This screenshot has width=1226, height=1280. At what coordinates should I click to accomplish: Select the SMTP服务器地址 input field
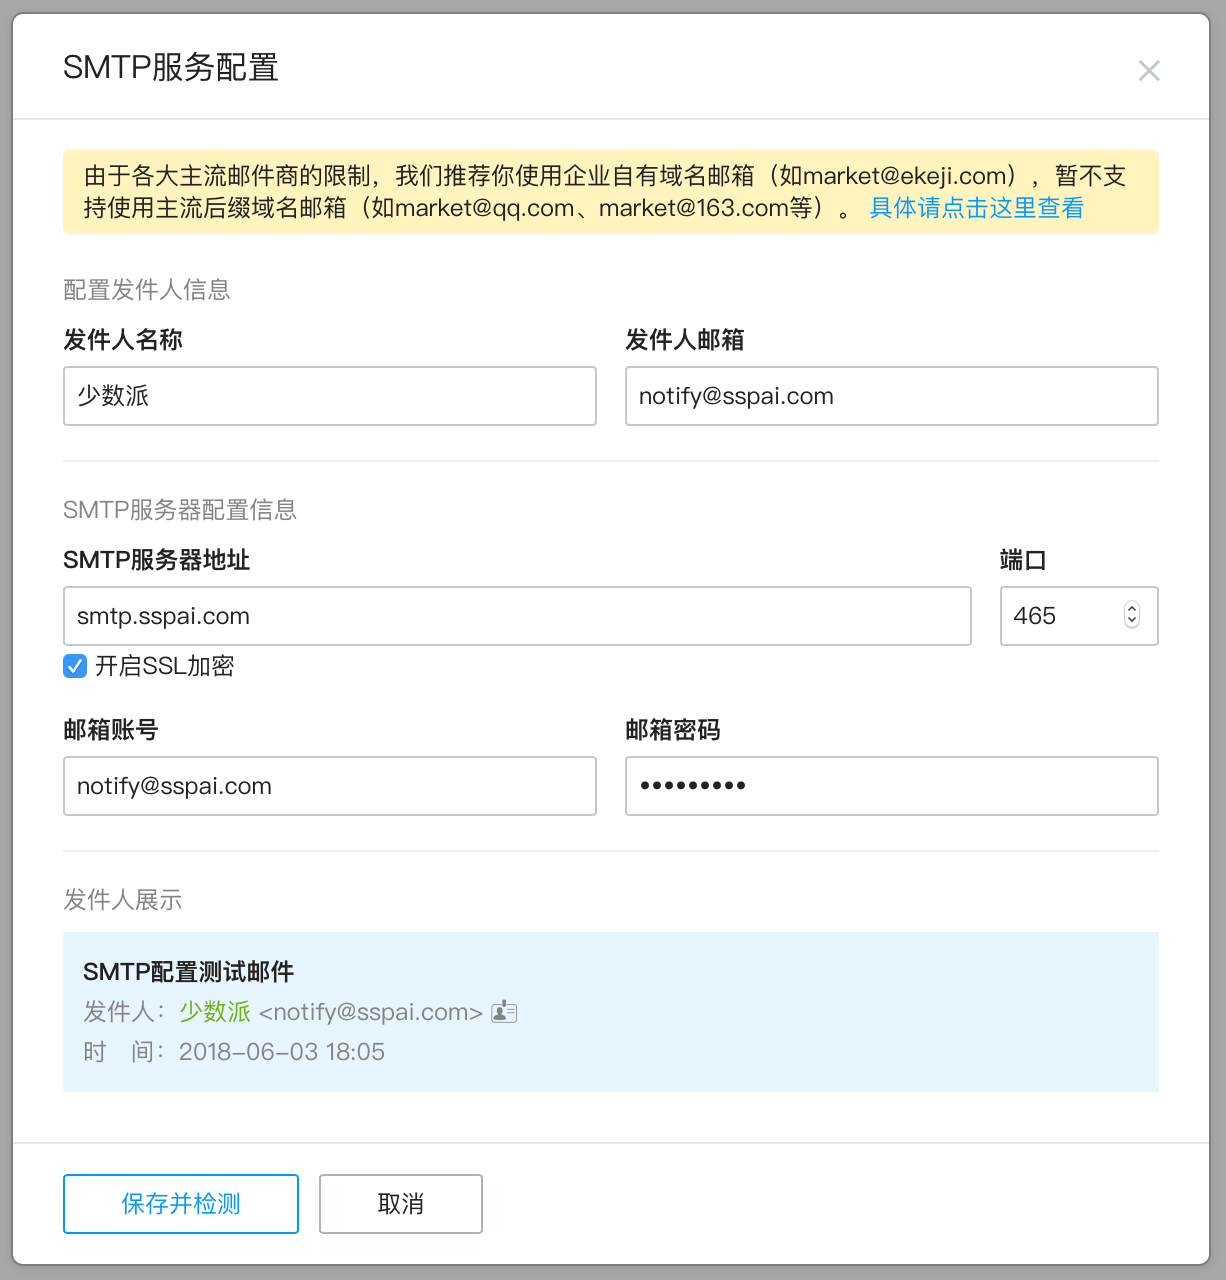click(x=517, y=616)
